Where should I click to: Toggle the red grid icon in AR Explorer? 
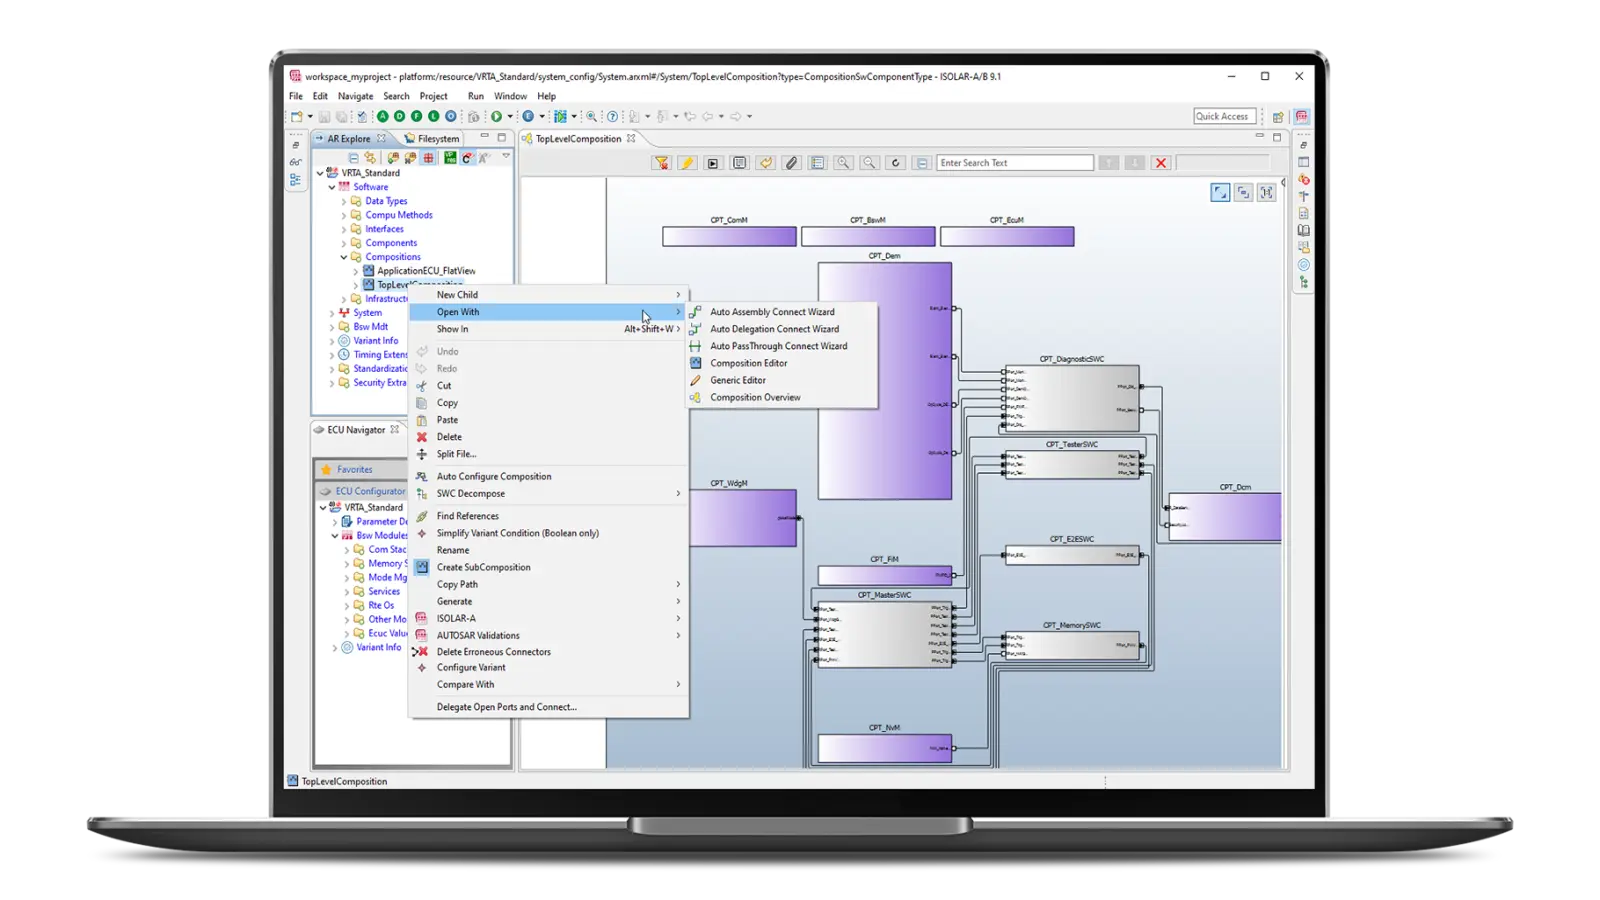(x=428, y=157)
